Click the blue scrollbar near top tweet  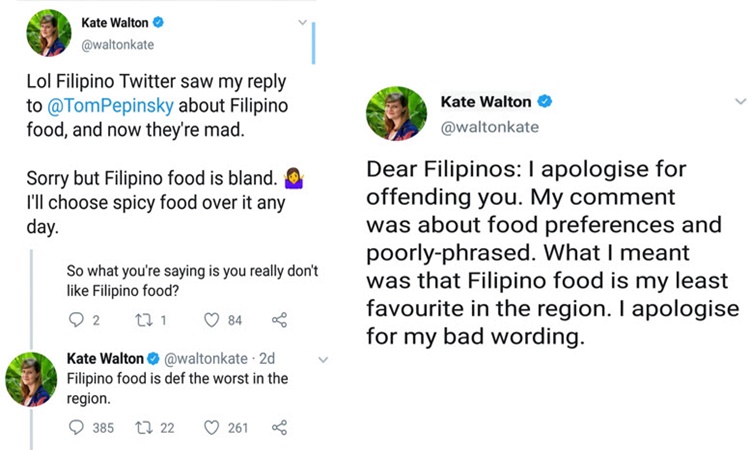click(313, 43)
